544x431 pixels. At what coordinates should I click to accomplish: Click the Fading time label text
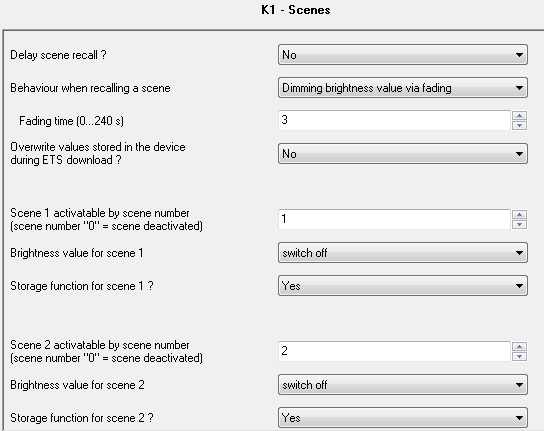[71, 121]
